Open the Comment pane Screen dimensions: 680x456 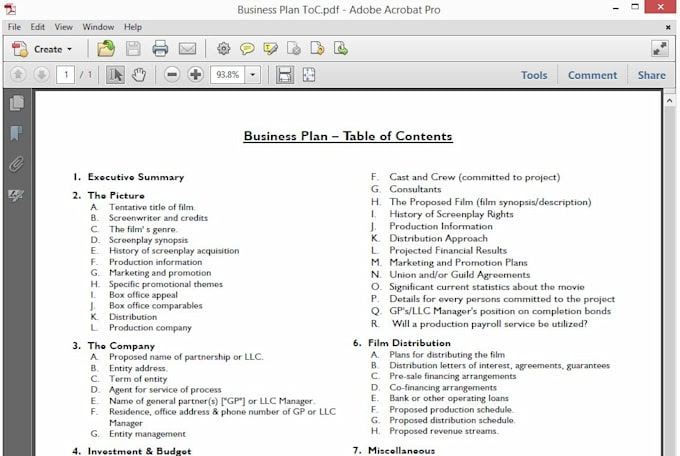click(592, 75)
